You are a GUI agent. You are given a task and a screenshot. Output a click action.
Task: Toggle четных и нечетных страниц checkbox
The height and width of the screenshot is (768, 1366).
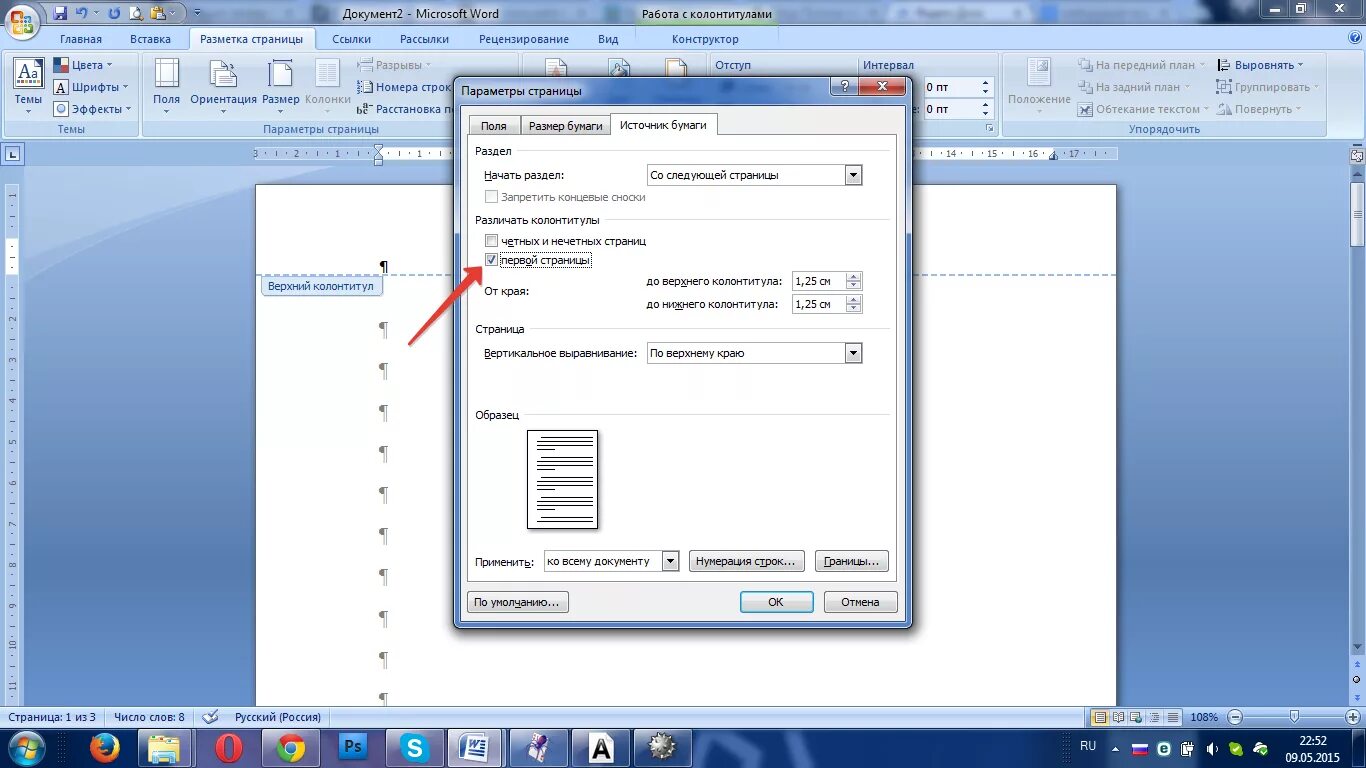click(x=491, y=241)
